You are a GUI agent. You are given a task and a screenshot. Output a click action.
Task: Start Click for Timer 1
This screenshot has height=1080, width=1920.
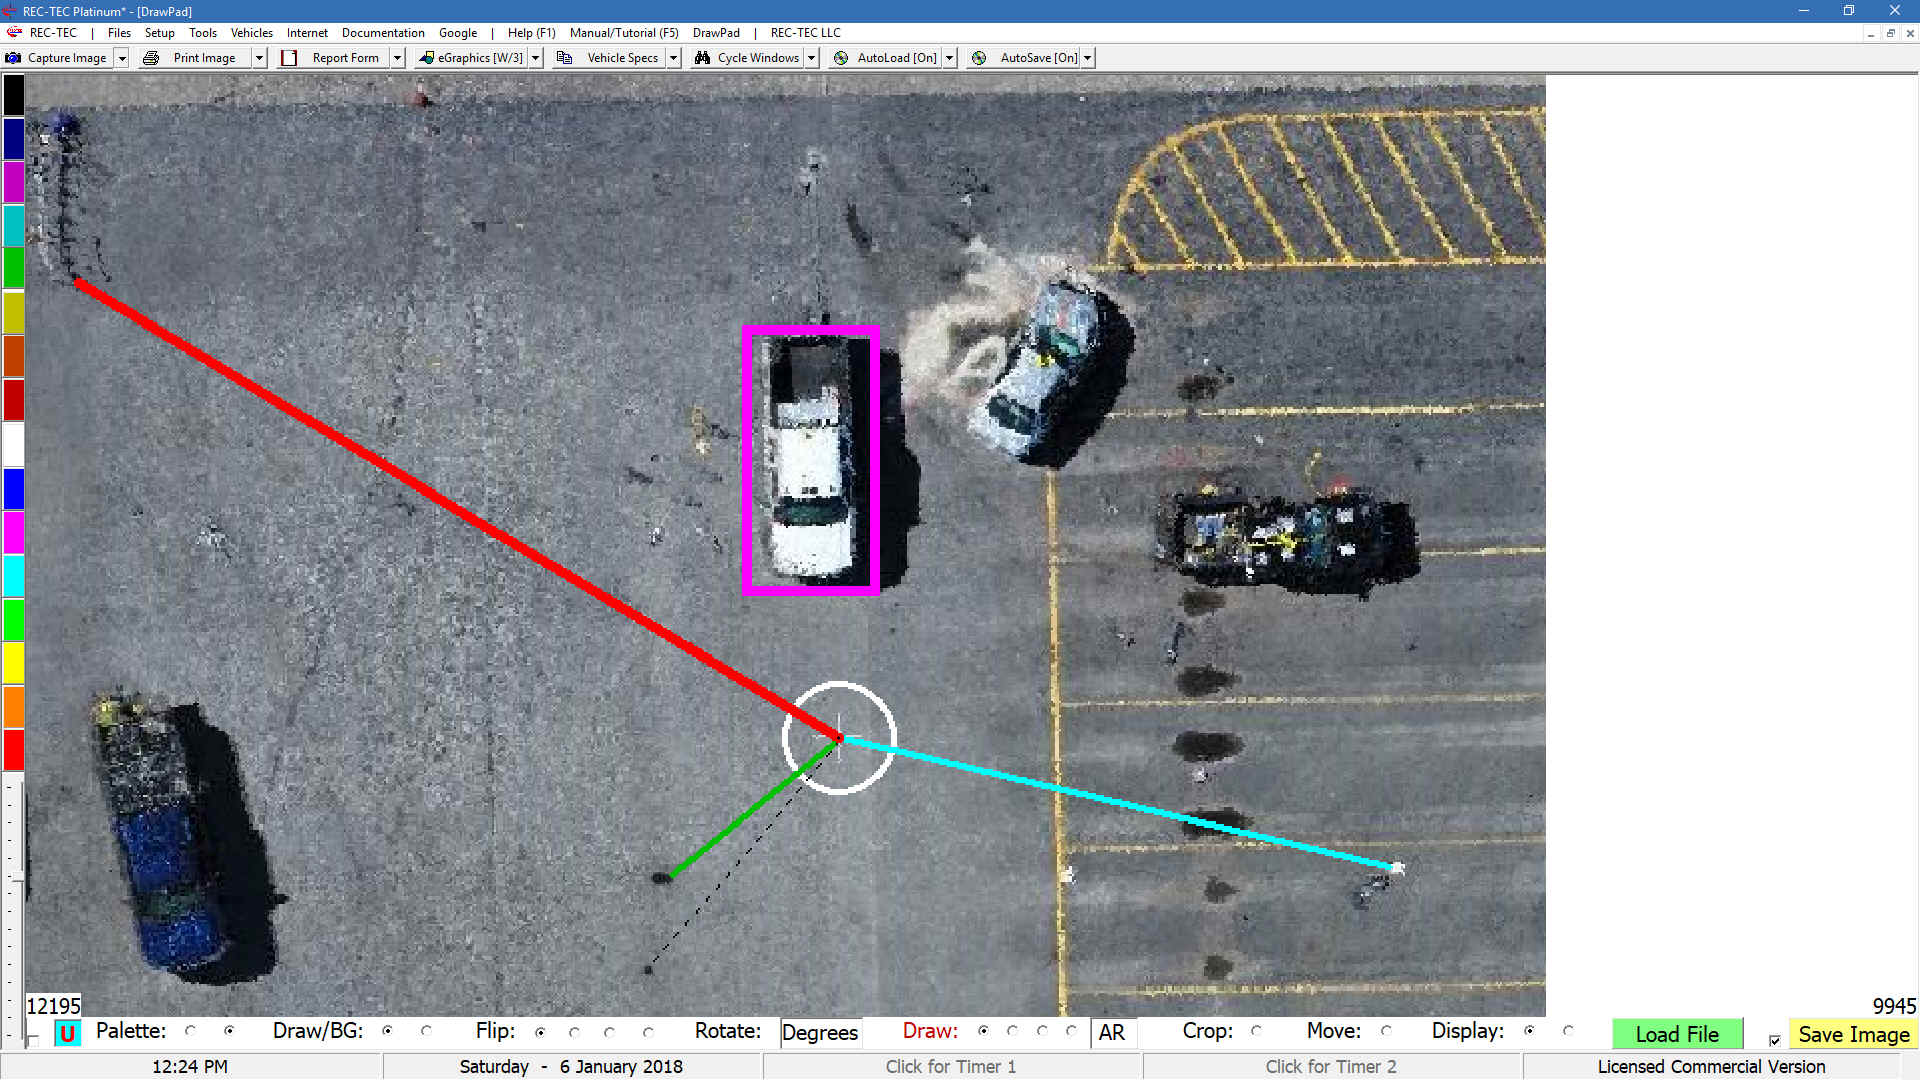951,1067
